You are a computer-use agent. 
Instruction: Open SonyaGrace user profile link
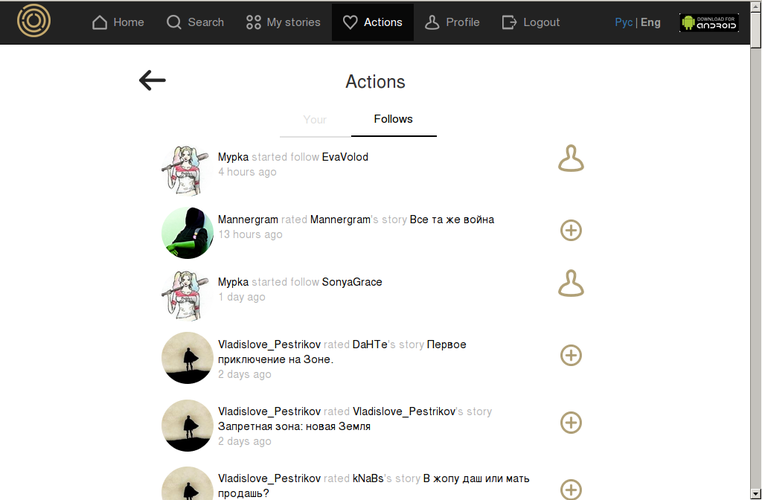click(x=352, y=282)
